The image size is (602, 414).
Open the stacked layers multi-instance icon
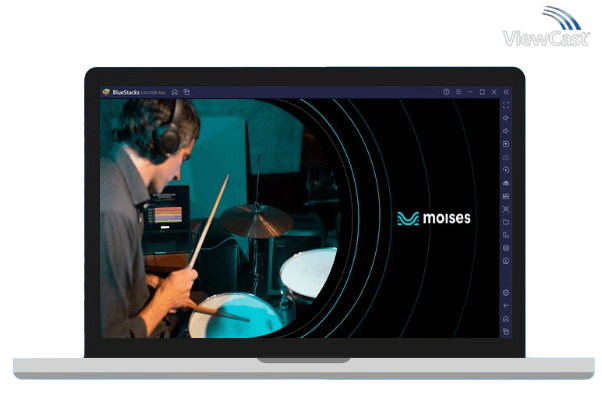click(x=506, y=248)
